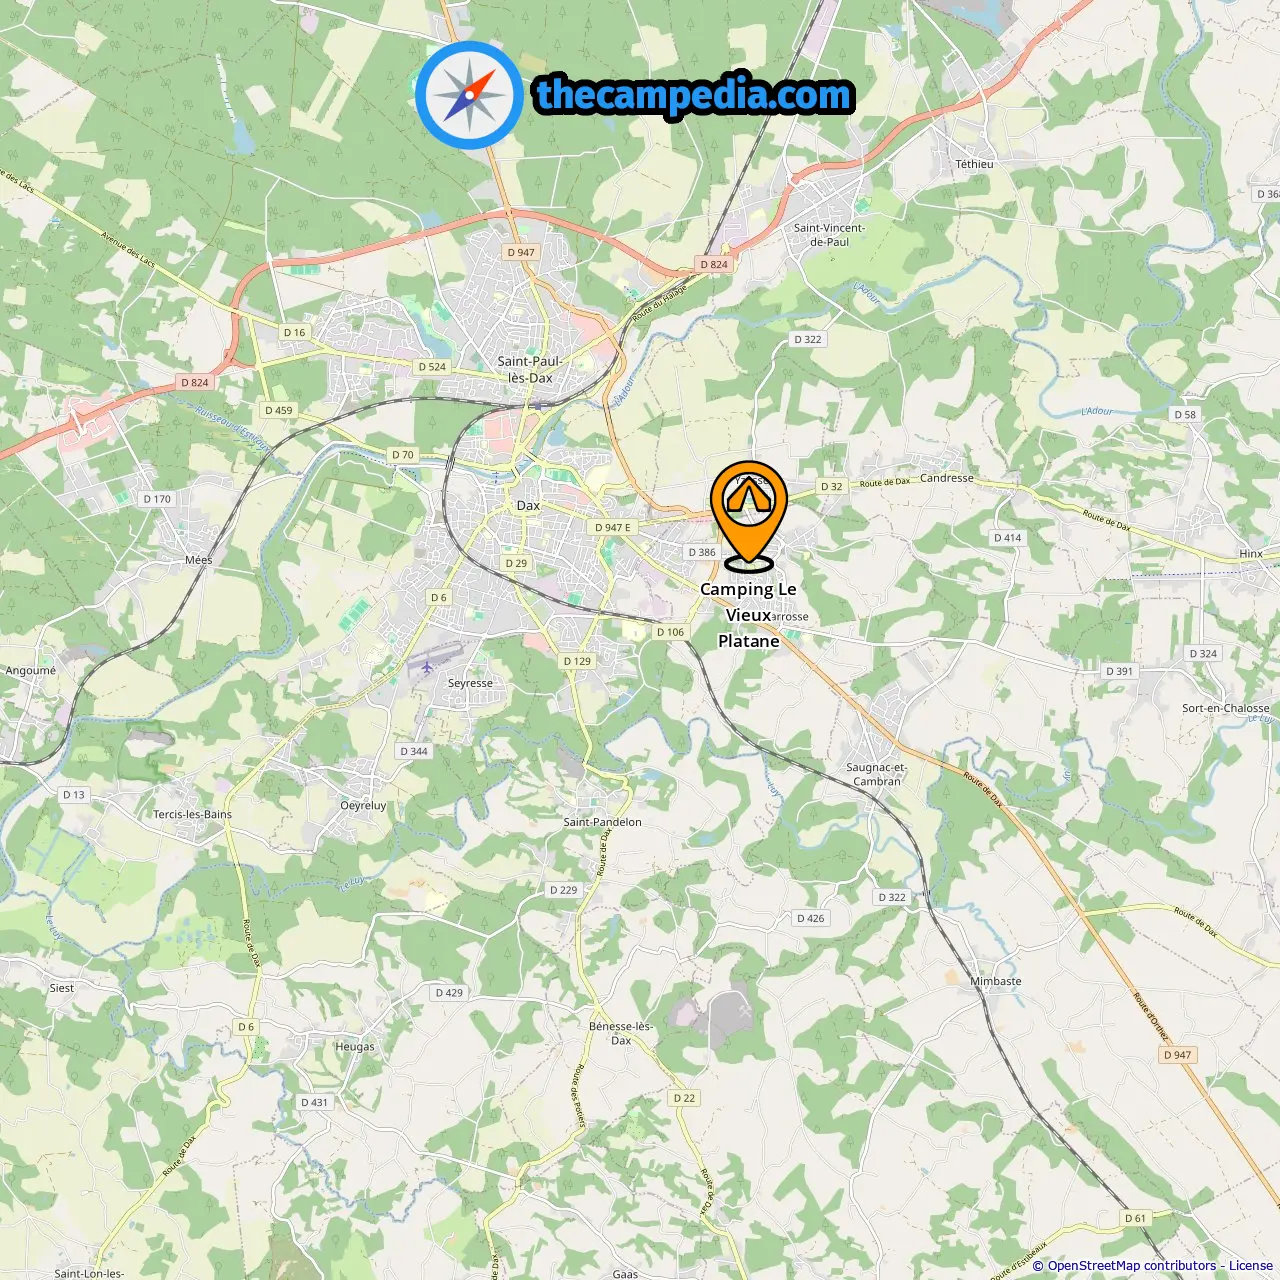
Task: Click the airplane airport icon near Seyresse
Action: [x=427, y=667]
